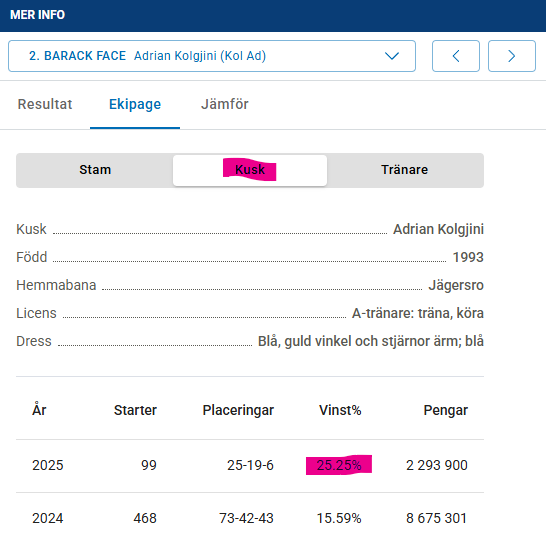Switch to the Resultat tab
Viewport: 546px width, 545px height.
[45, 104]
